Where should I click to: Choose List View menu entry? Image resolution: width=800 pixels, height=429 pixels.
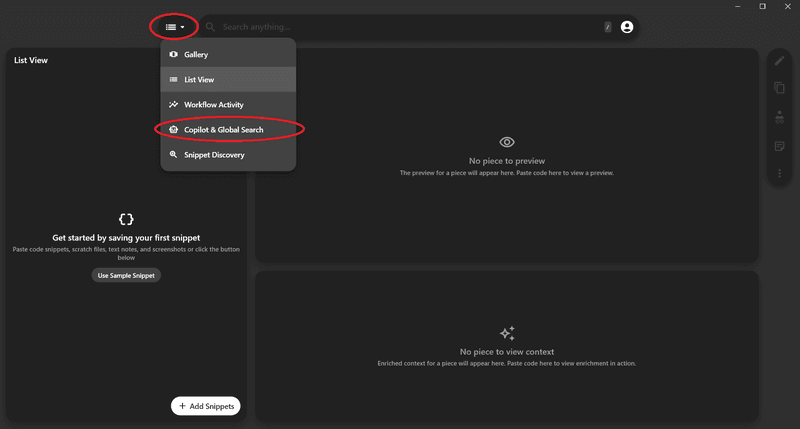[x=228, y=80]
